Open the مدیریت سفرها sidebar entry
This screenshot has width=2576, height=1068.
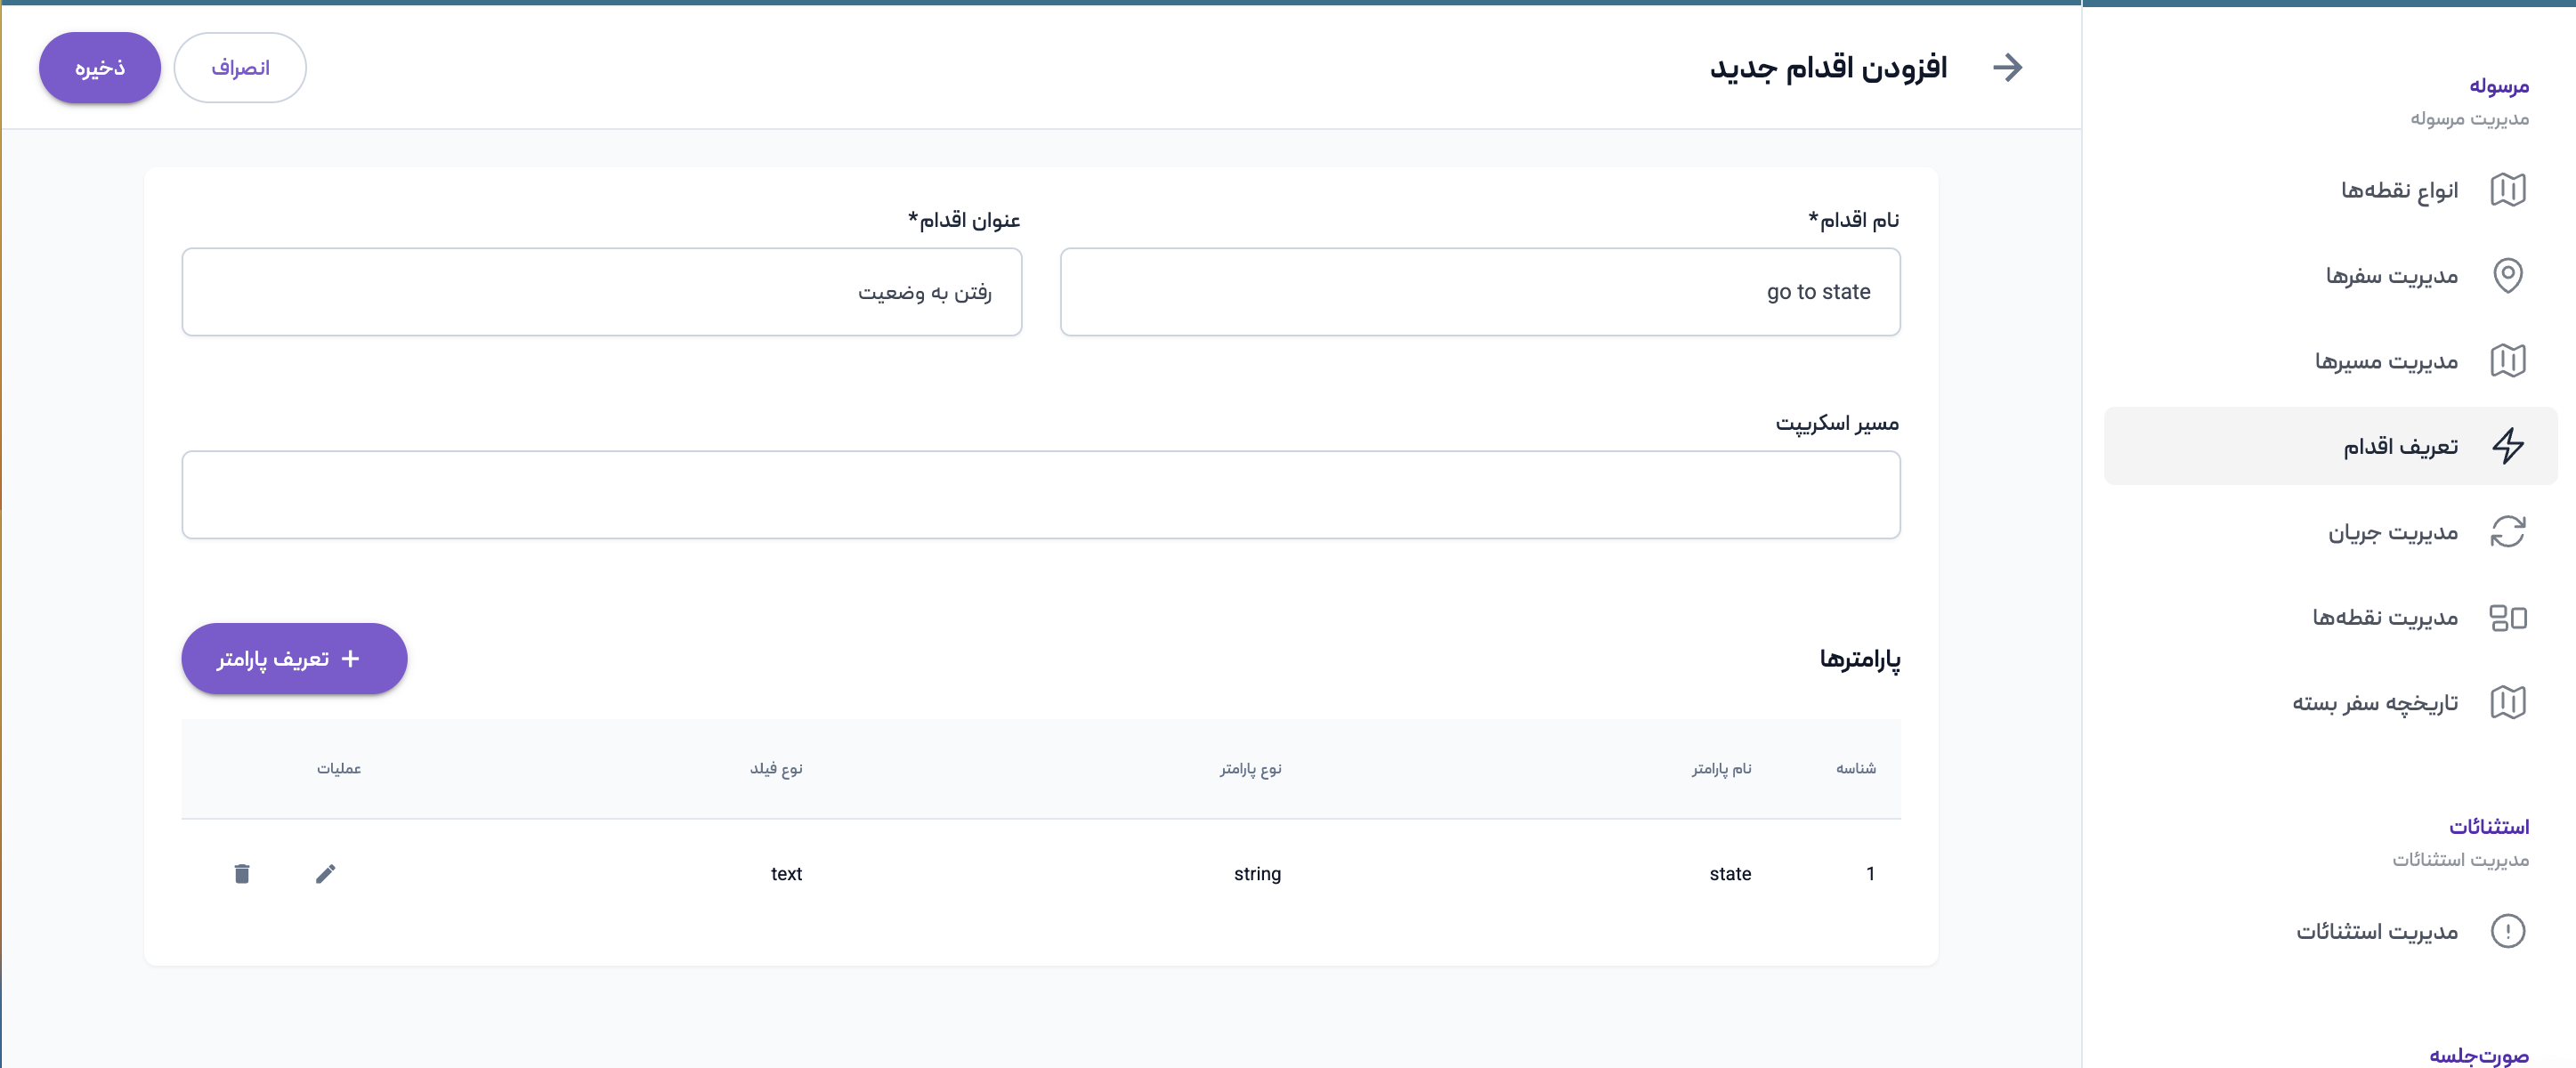click(2391, 275)
